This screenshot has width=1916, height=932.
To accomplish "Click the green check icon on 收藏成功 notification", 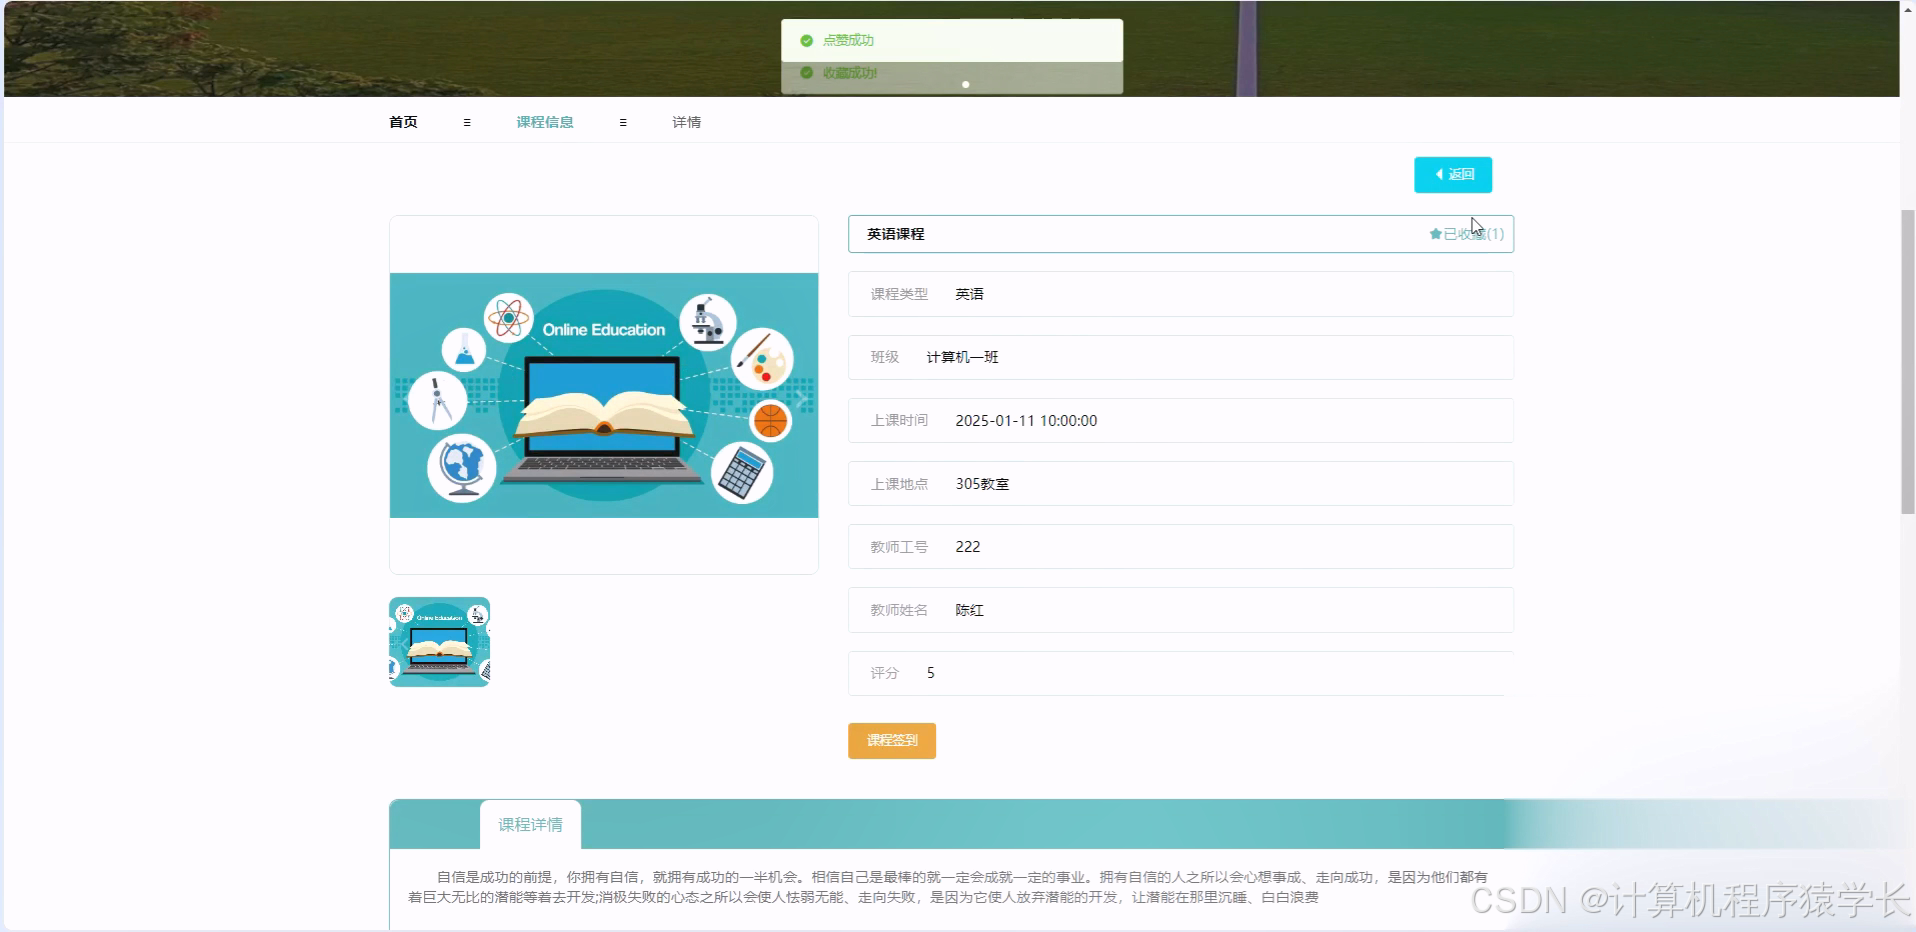I will pos(806,72).
